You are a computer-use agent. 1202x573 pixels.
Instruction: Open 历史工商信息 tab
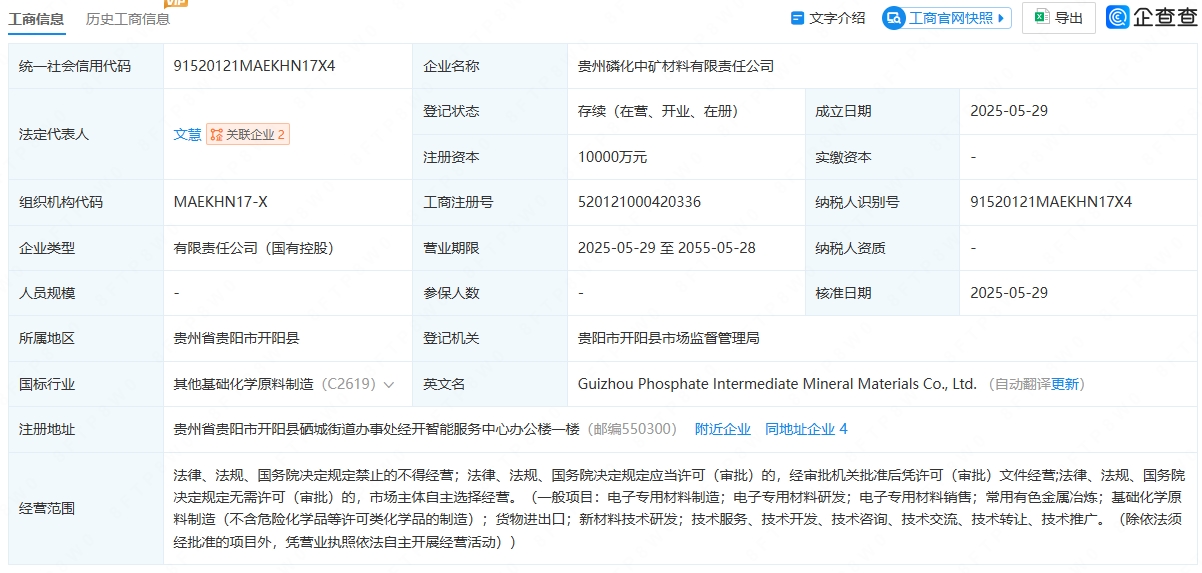tap(128, 18)
